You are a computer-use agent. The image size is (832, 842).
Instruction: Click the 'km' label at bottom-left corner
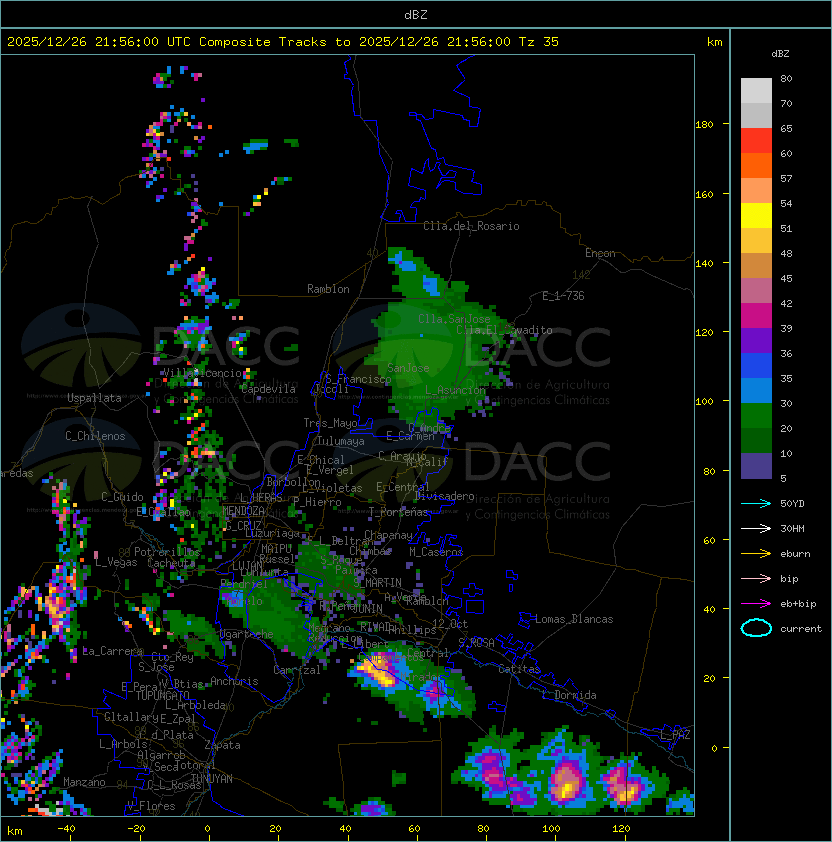coord(15,831)
